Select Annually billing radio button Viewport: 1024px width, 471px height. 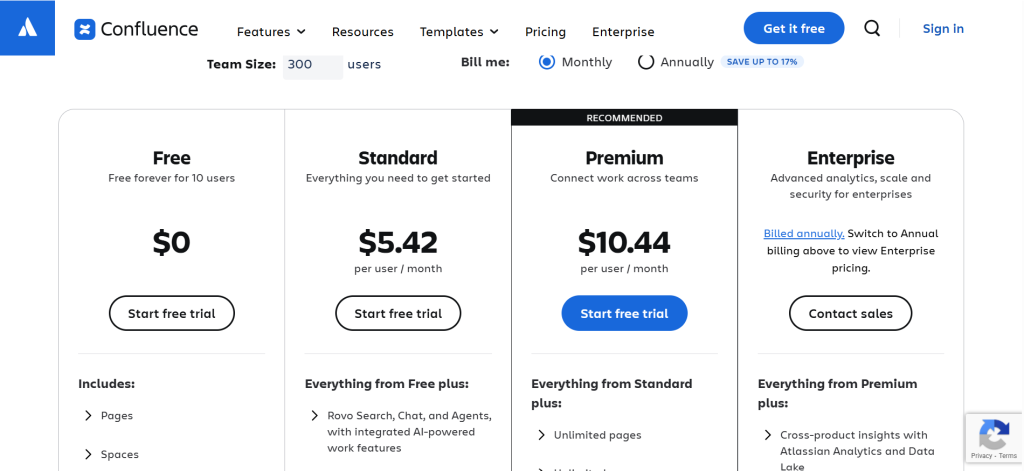646,62
